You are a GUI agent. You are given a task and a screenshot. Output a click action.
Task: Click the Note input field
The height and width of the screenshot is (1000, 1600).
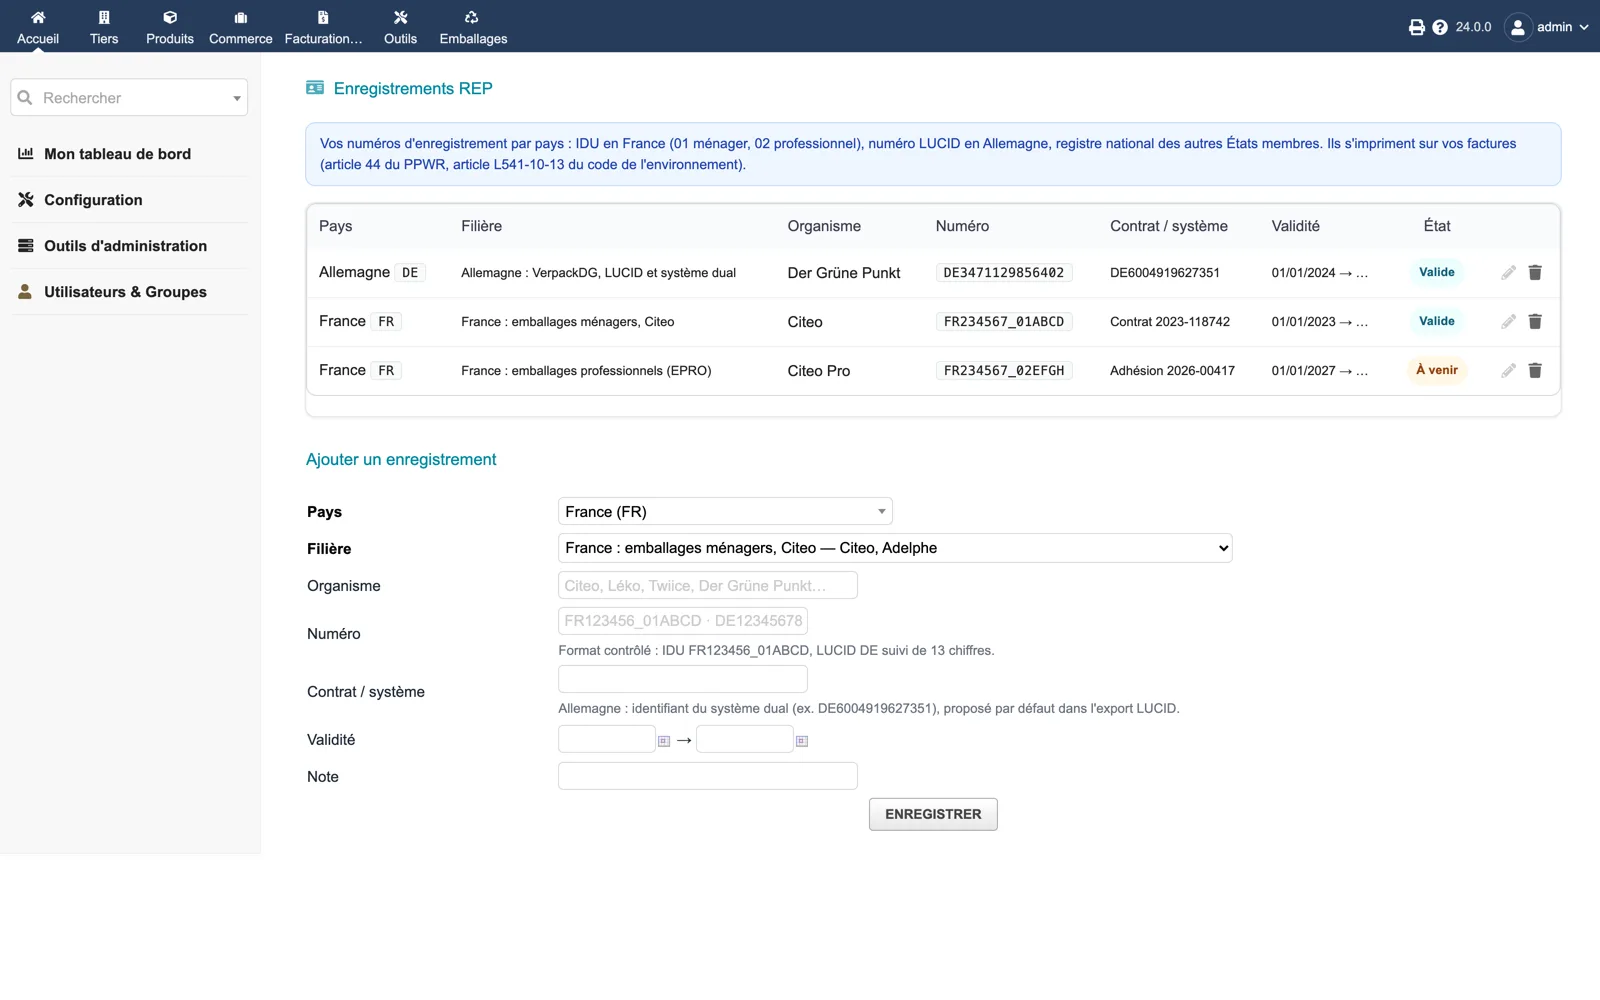708,776
